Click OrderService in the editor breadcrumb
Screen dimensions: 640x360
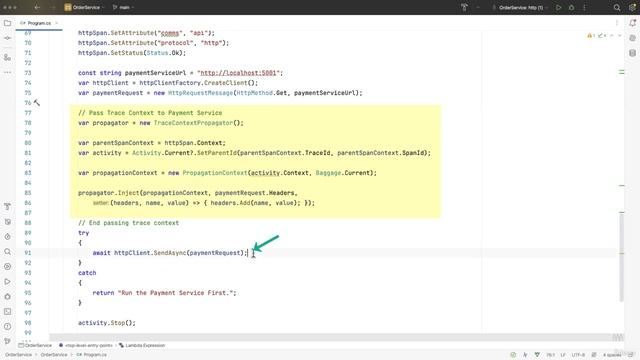click(36, 345)
